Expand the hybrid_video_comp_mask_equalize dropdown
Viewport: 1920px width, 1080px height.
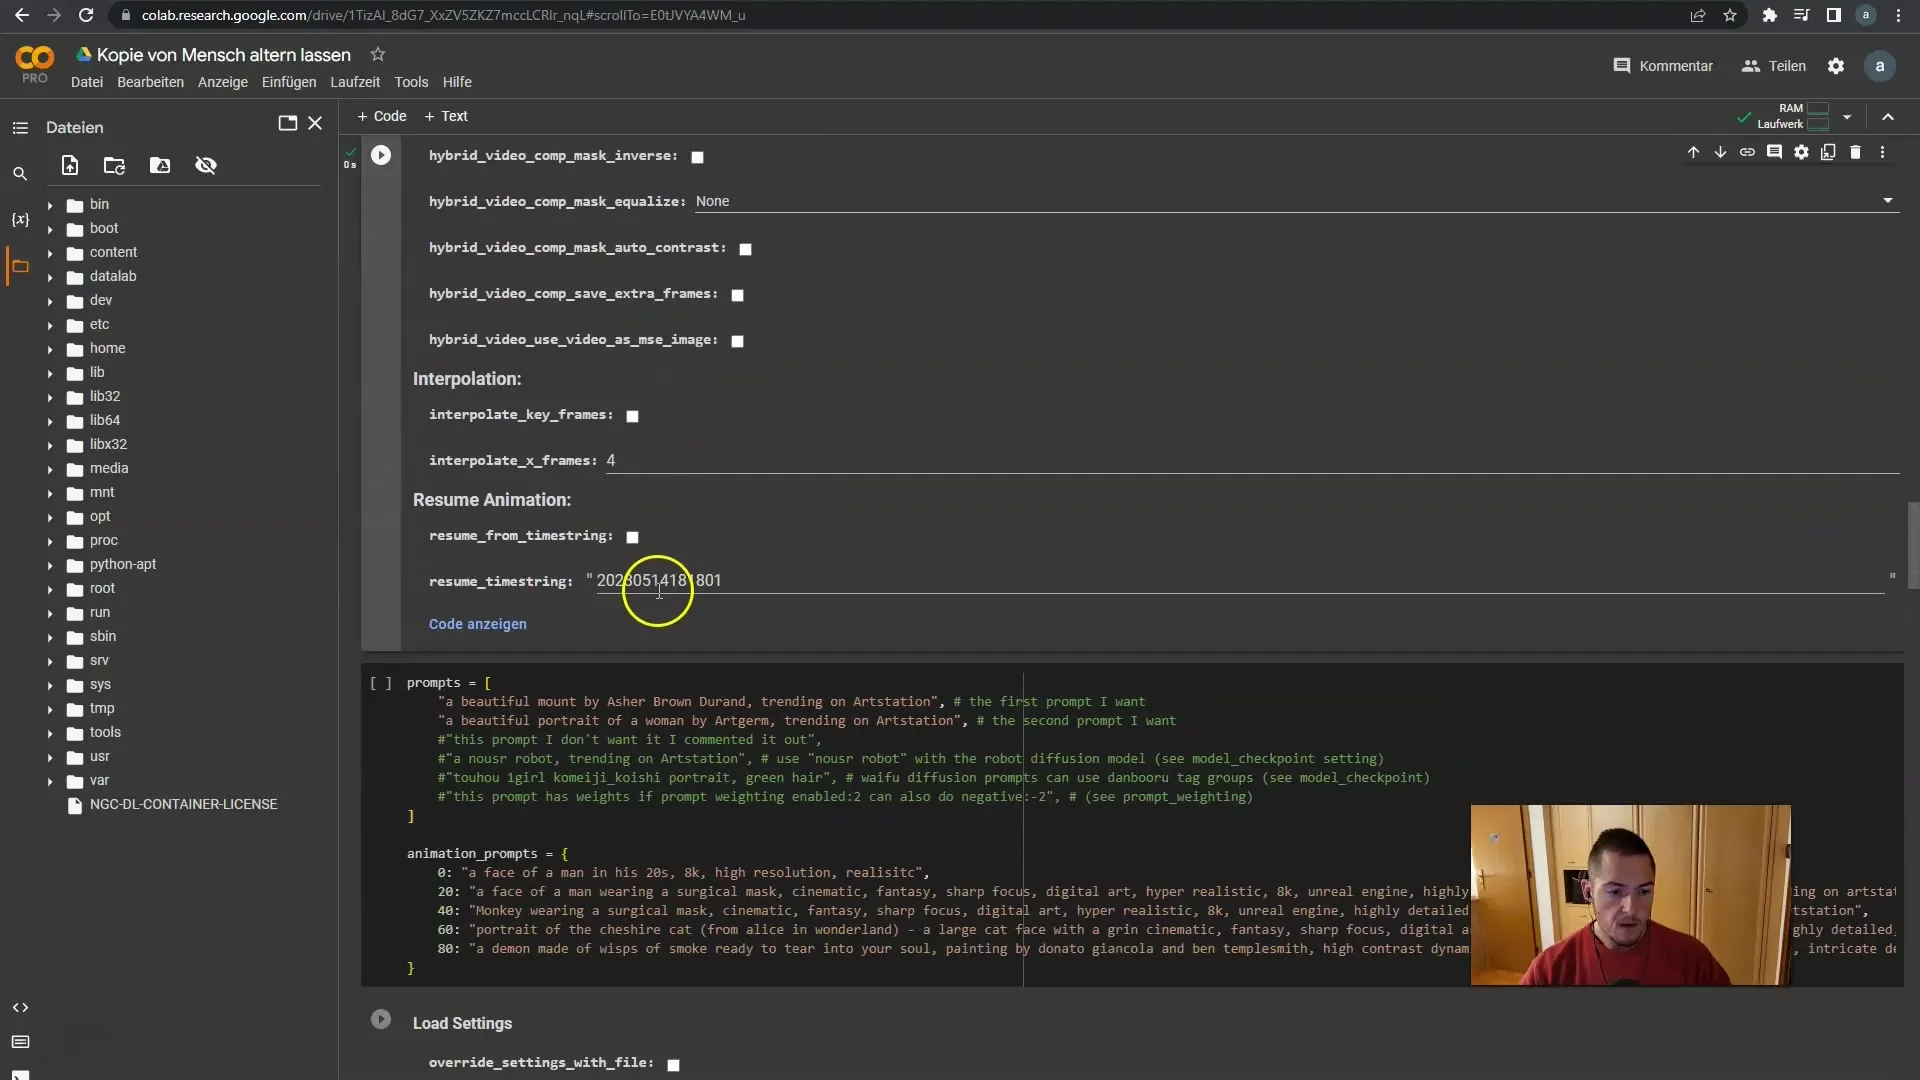[1892, 200]
